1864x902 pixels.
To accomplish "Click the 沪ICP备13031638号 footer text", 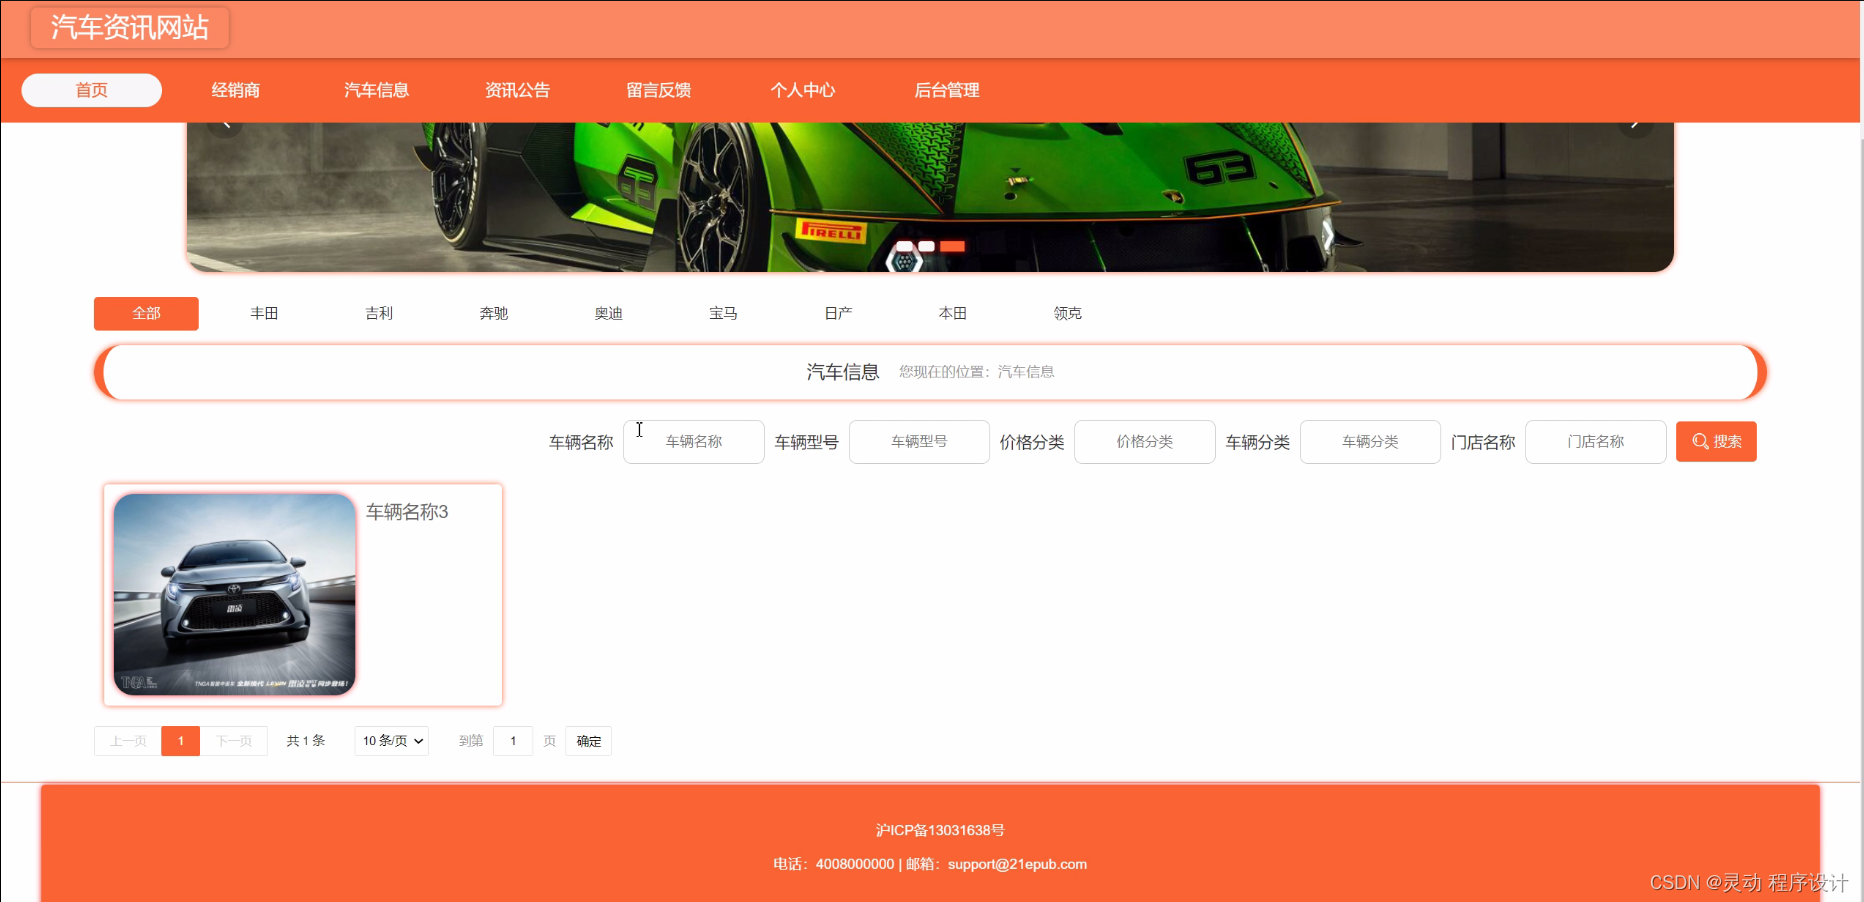I will click(940, 830).
